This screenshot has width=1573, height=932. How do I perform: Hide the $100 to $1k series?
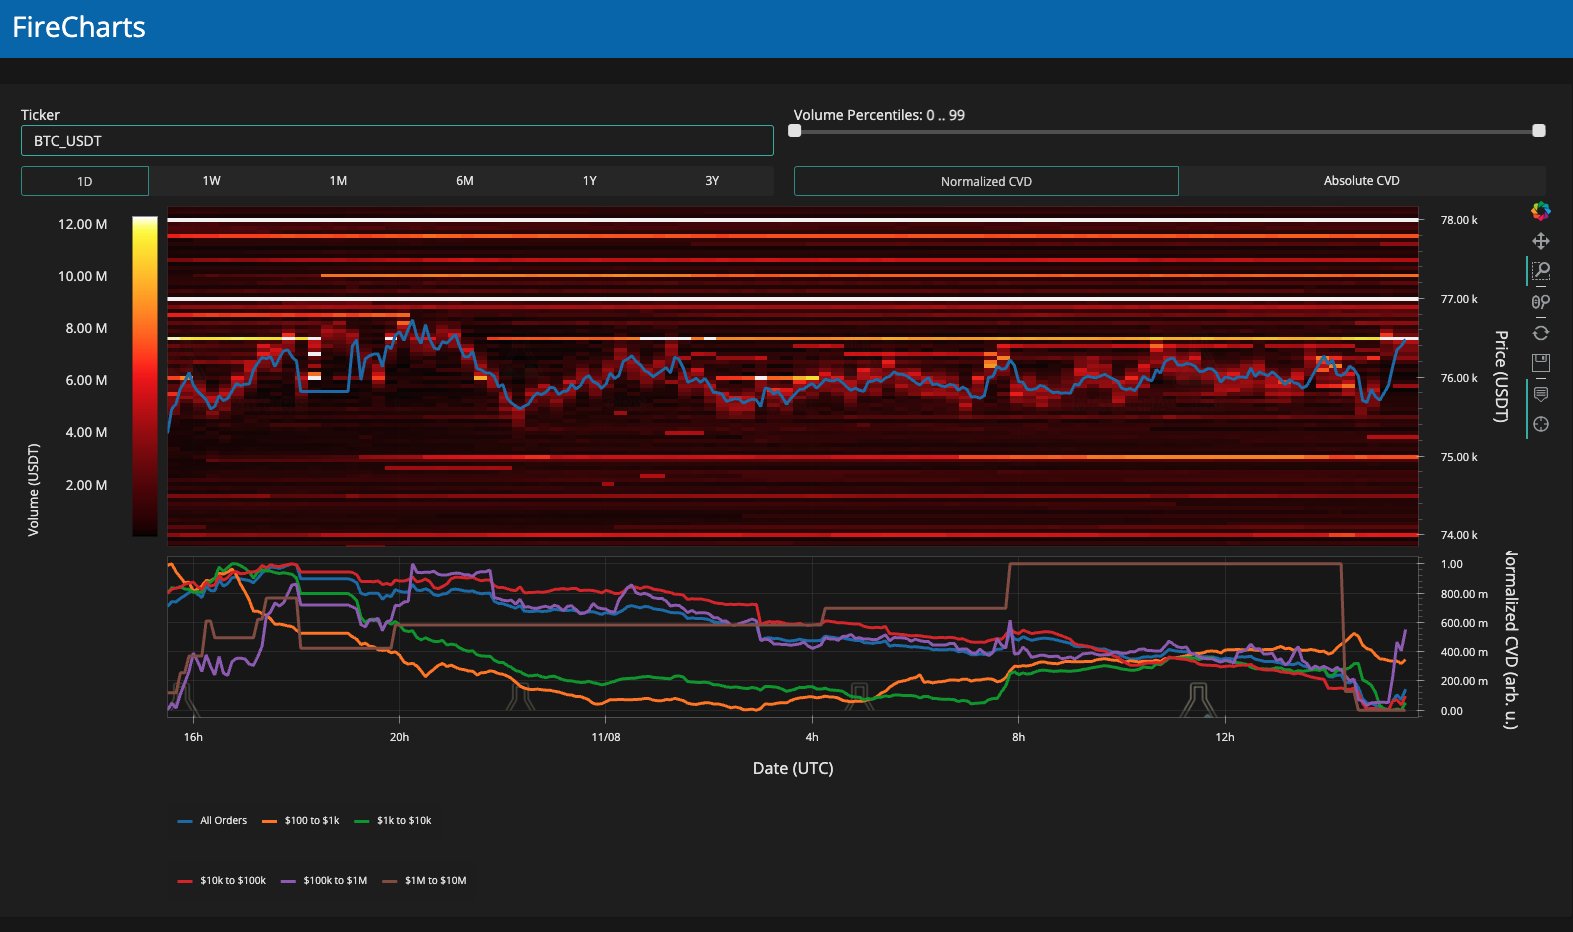point(311,821)
